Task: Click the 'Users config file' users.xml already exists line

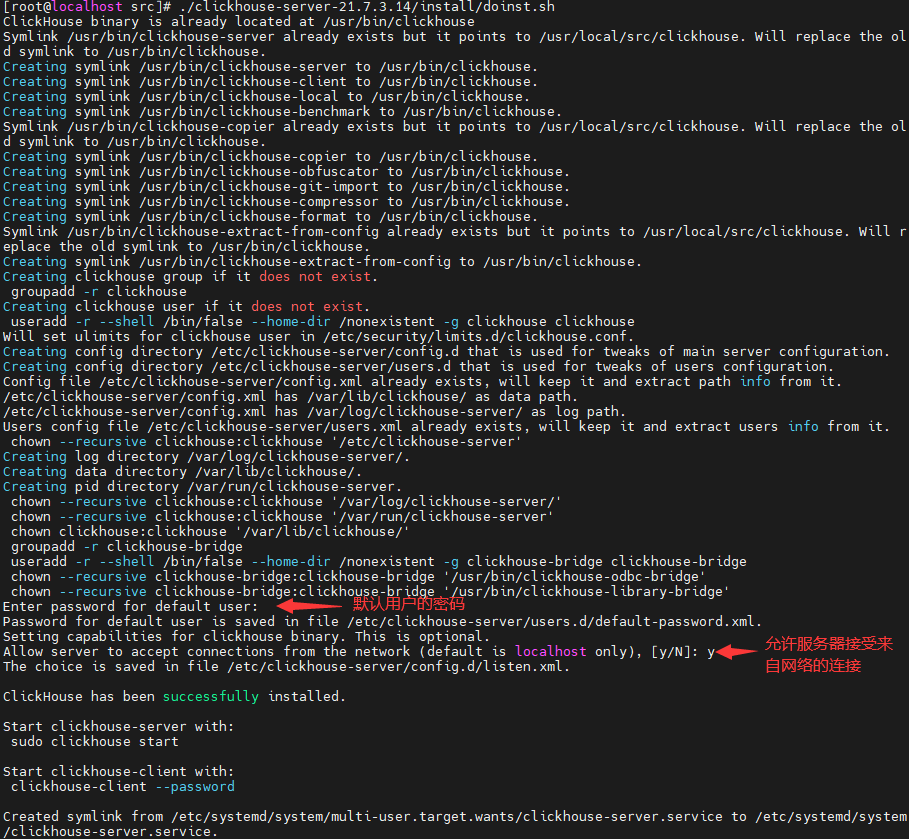Action: [x=446, y=427]
